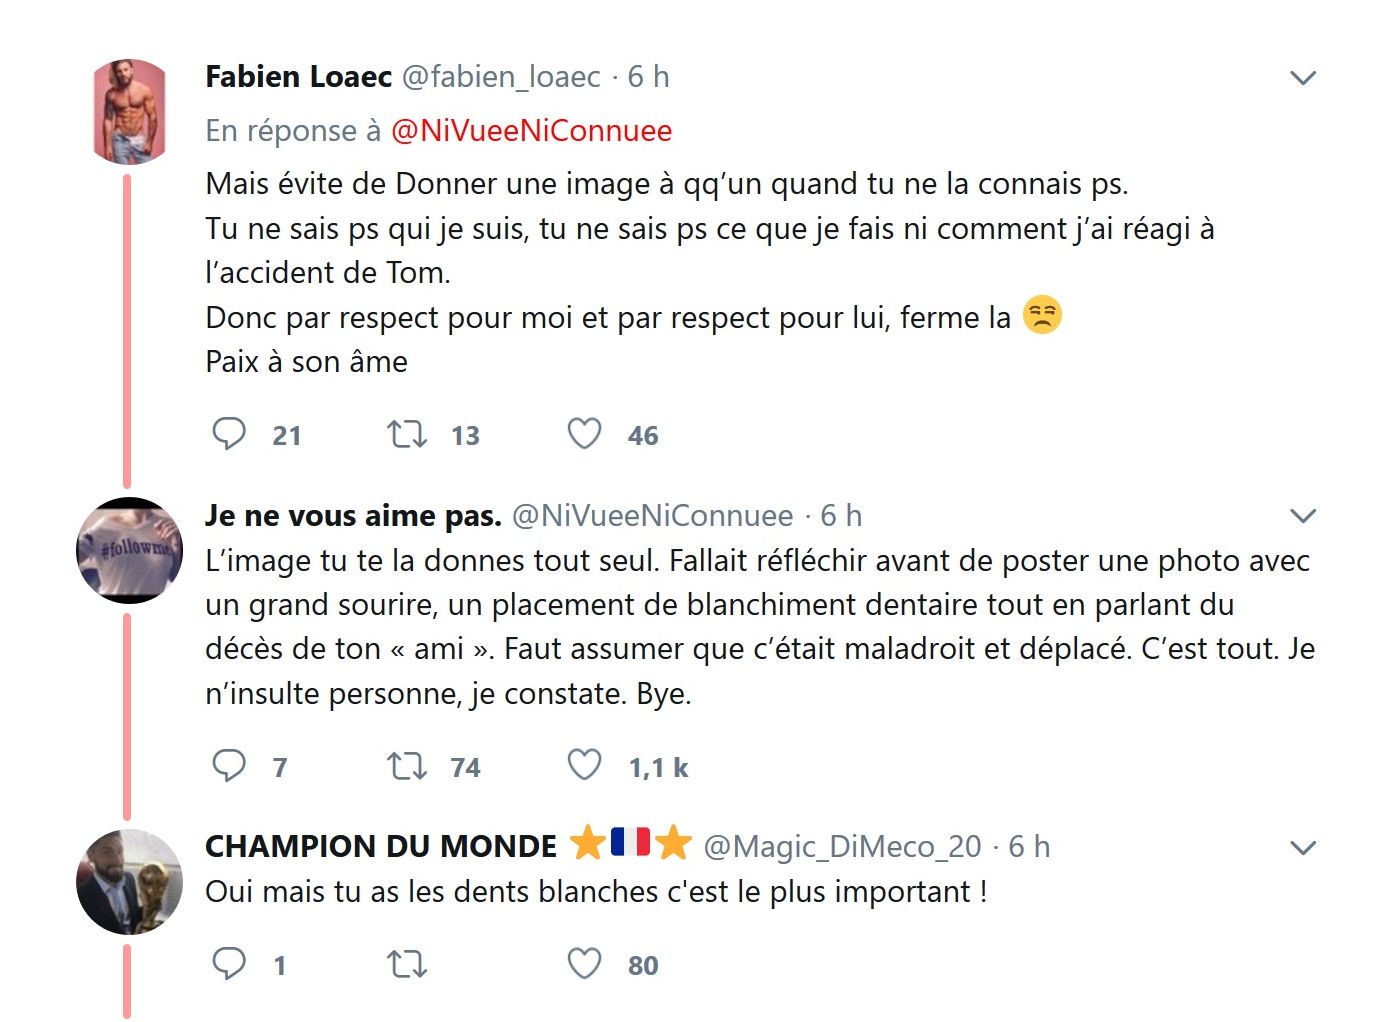This screenshot has height=1022, width=1394.
Task: Open the @Magic_DiMeco_20 handle
Action: [x=842, y=847]
